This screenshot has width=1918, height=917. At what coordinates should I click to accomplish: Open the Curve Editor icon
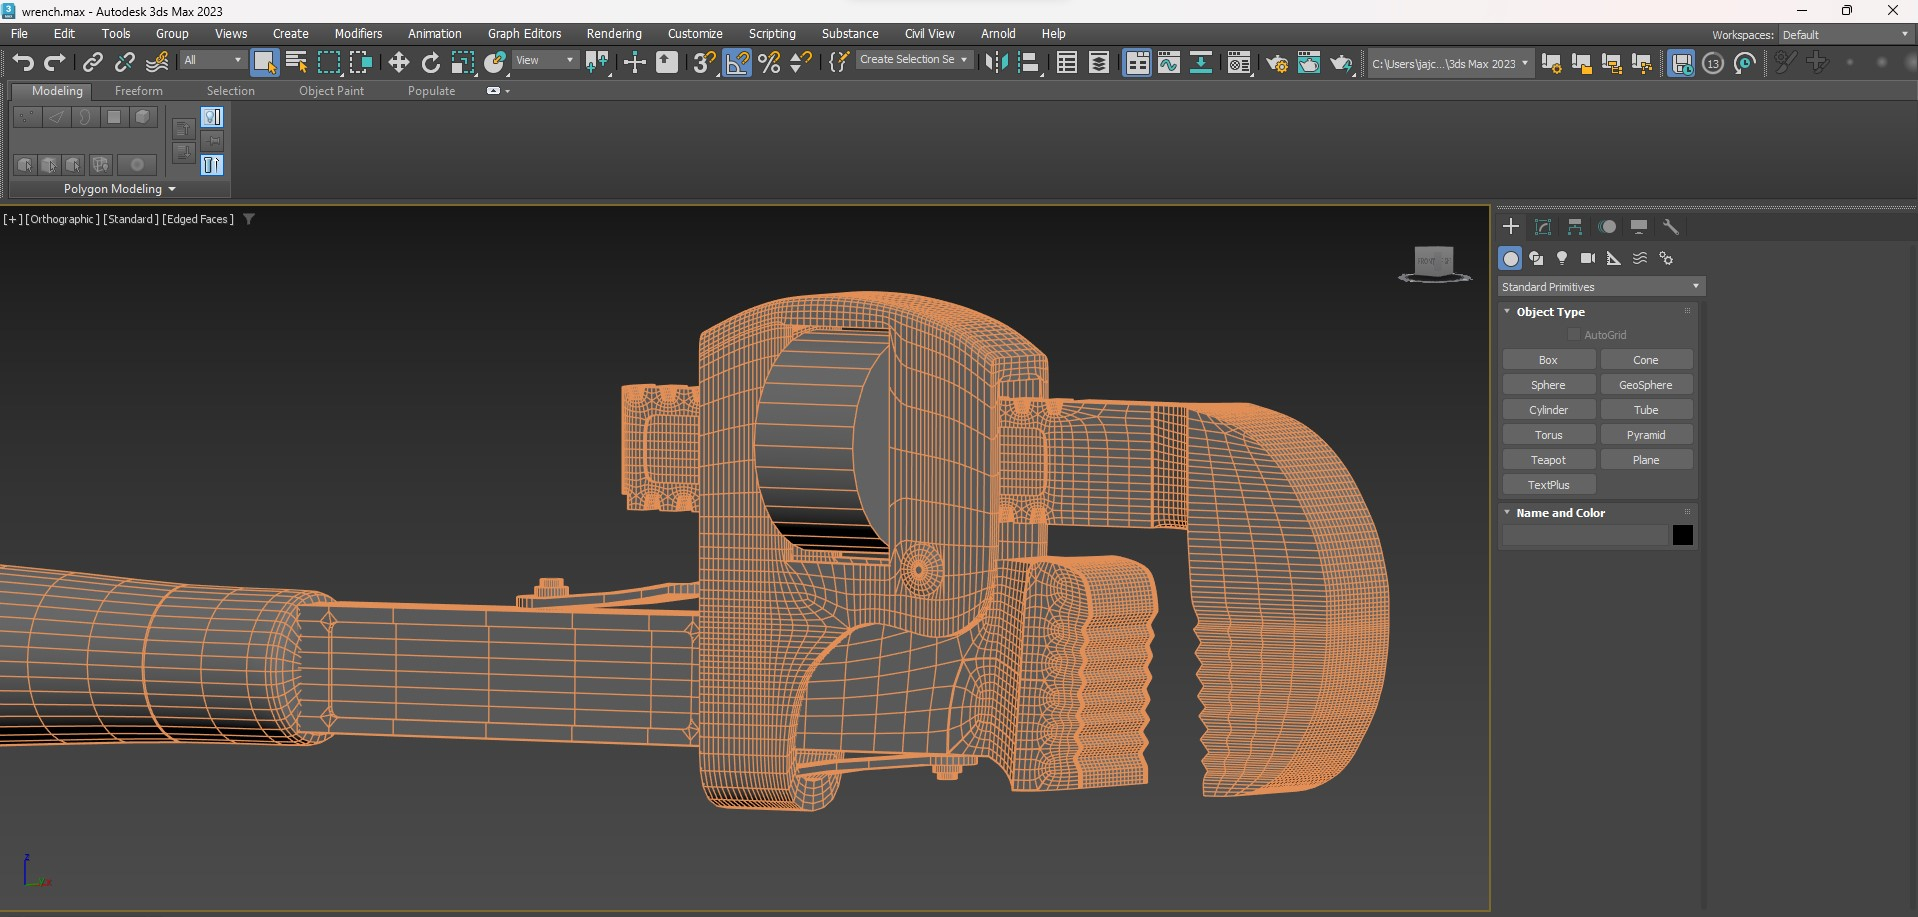coord(1169,62)
